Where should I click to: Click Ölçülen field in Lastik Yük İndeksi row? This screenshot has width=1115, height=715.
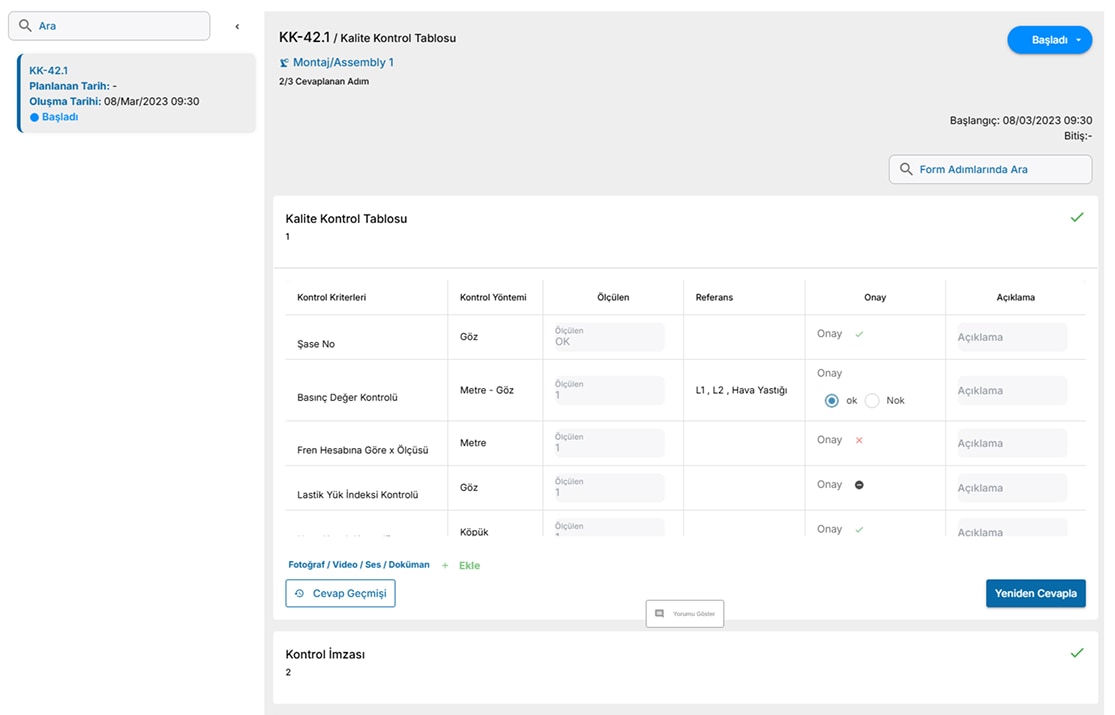pos(609,487)
